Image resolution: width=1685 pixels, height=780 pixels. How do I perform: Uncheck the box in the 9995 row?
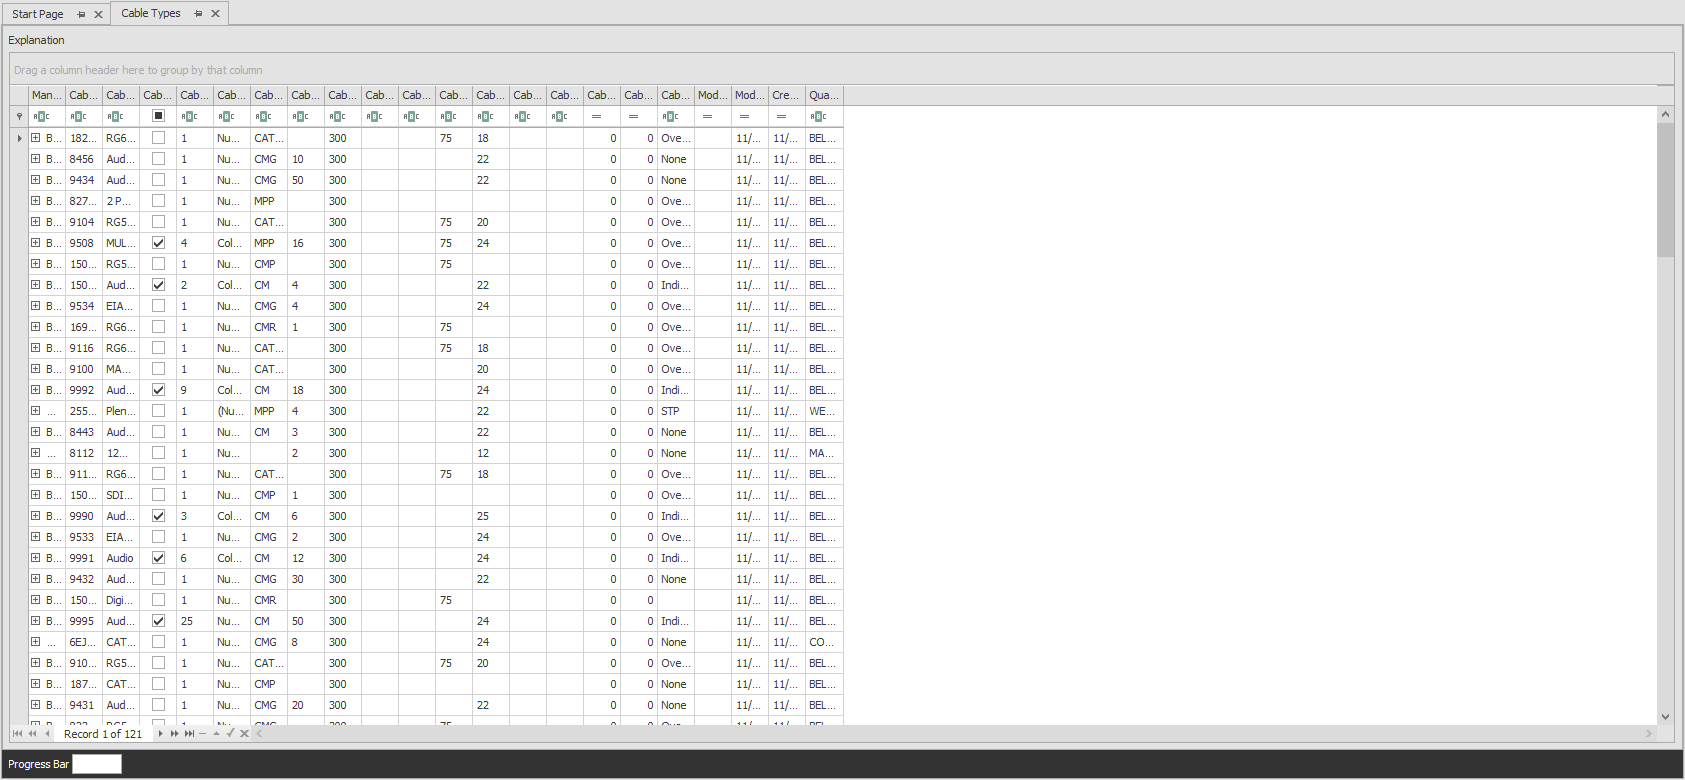tap(158, 621)
